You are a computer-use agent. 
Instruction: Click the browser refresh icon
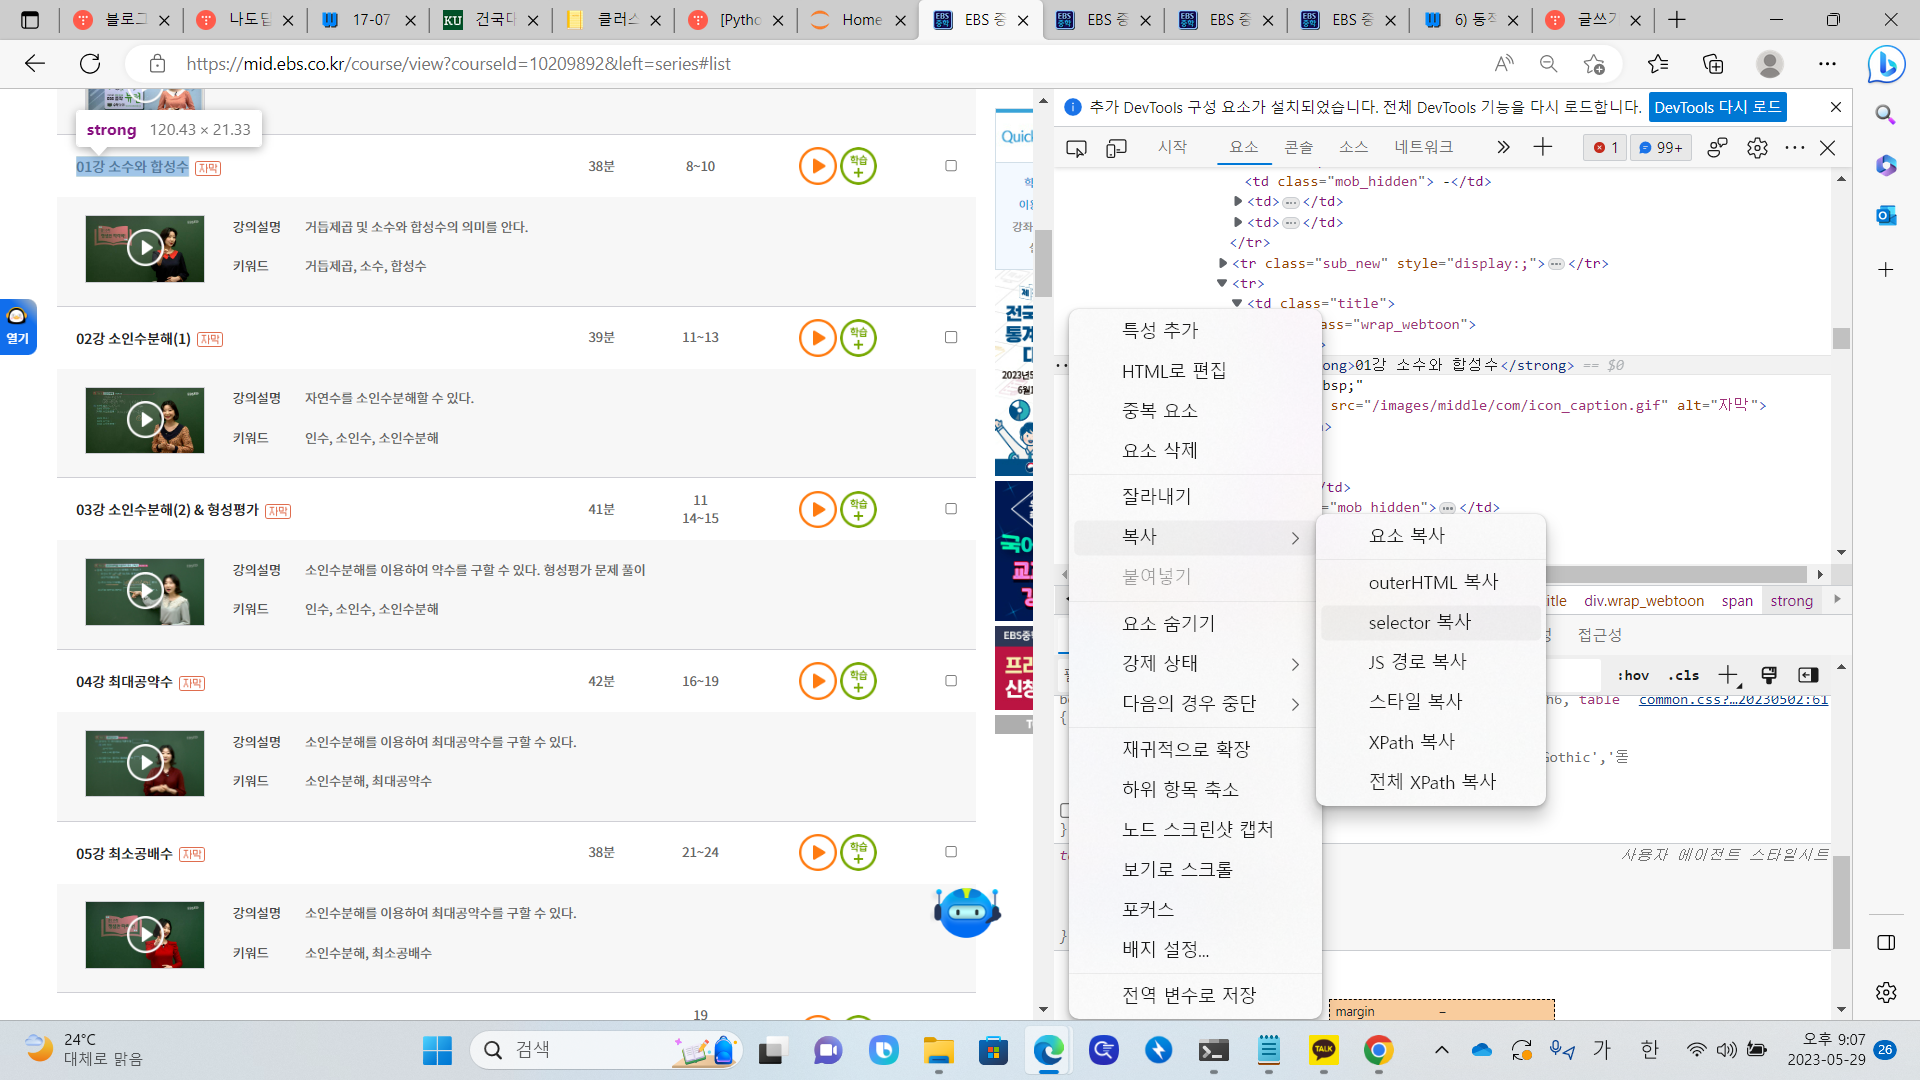click(x=90, y=64)
